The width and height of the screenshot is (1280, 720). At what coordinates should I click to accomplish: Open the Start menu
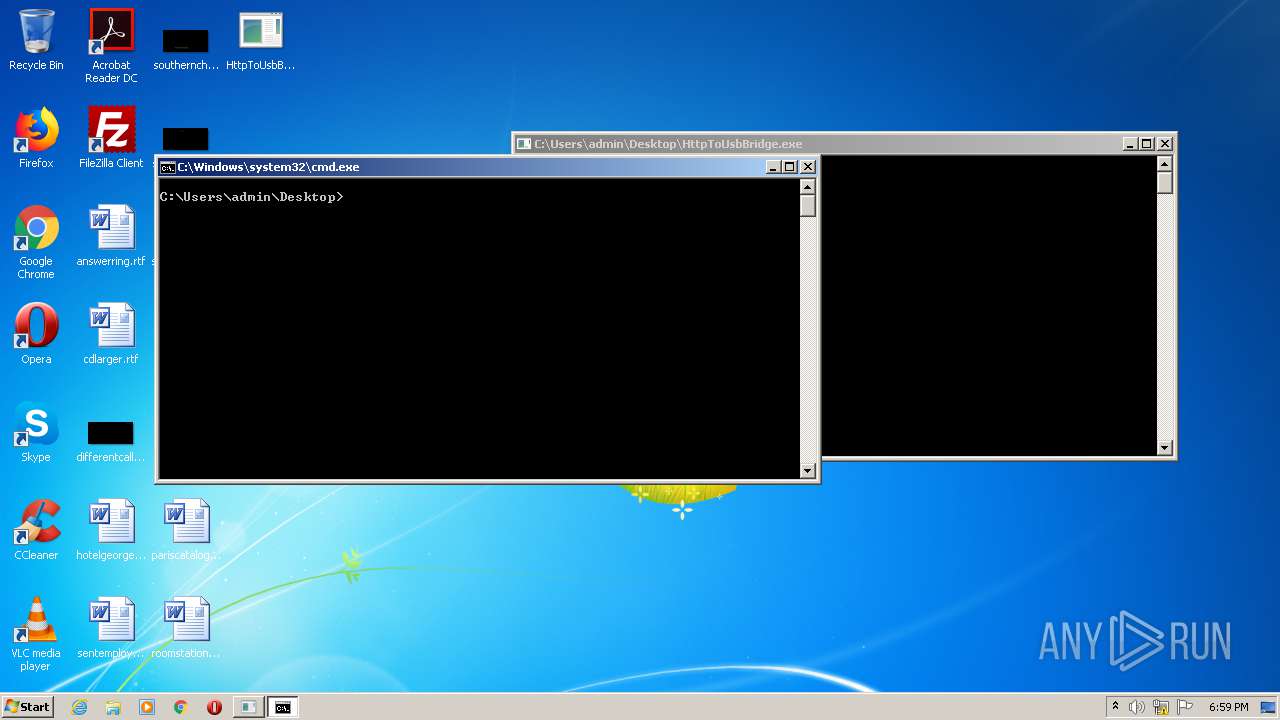[x=28, y=707]
